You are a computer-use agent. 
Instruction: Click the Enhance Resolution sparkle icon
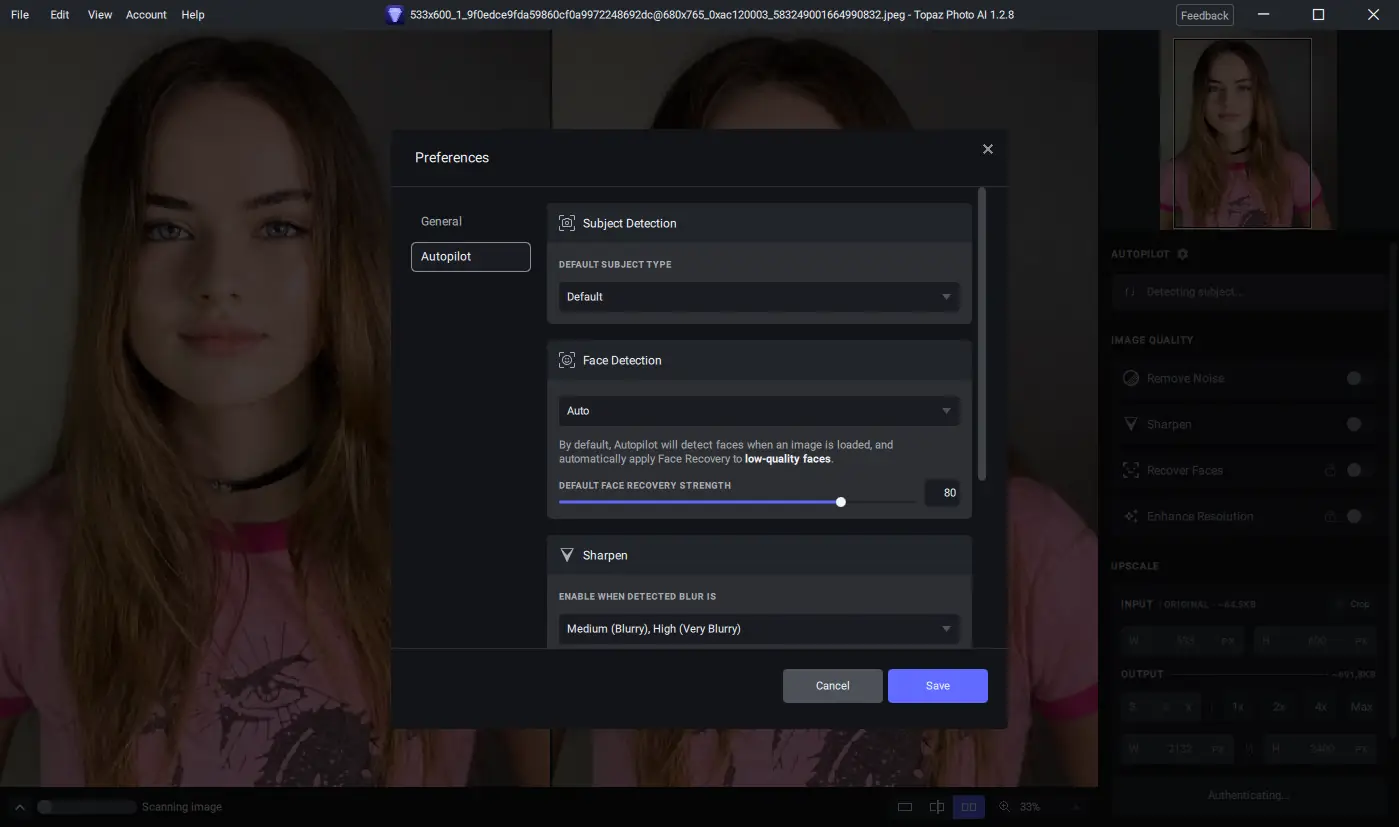[1131, 516]
